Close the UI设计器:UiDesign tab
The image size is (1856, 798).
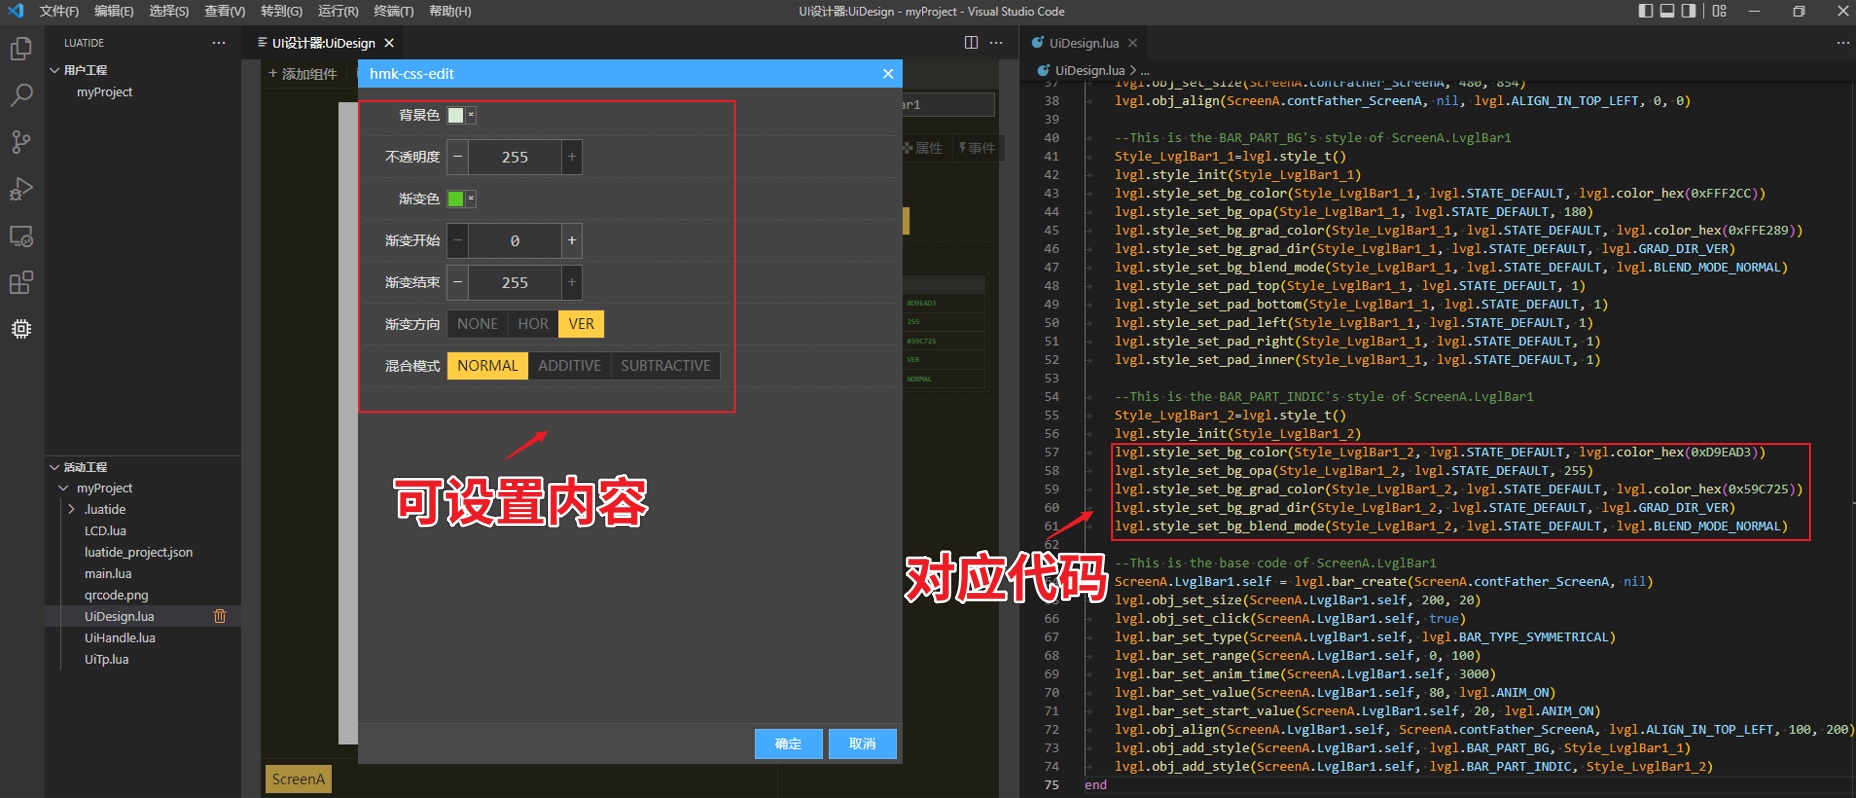[389, 43]
